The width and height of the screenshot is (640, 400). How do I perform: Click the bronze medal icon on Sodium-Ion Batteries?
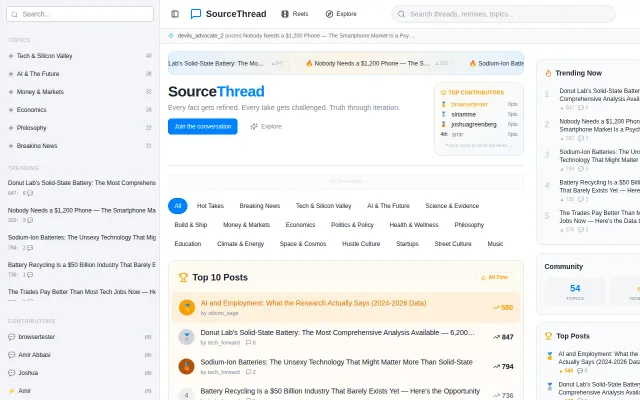point(187,366)
